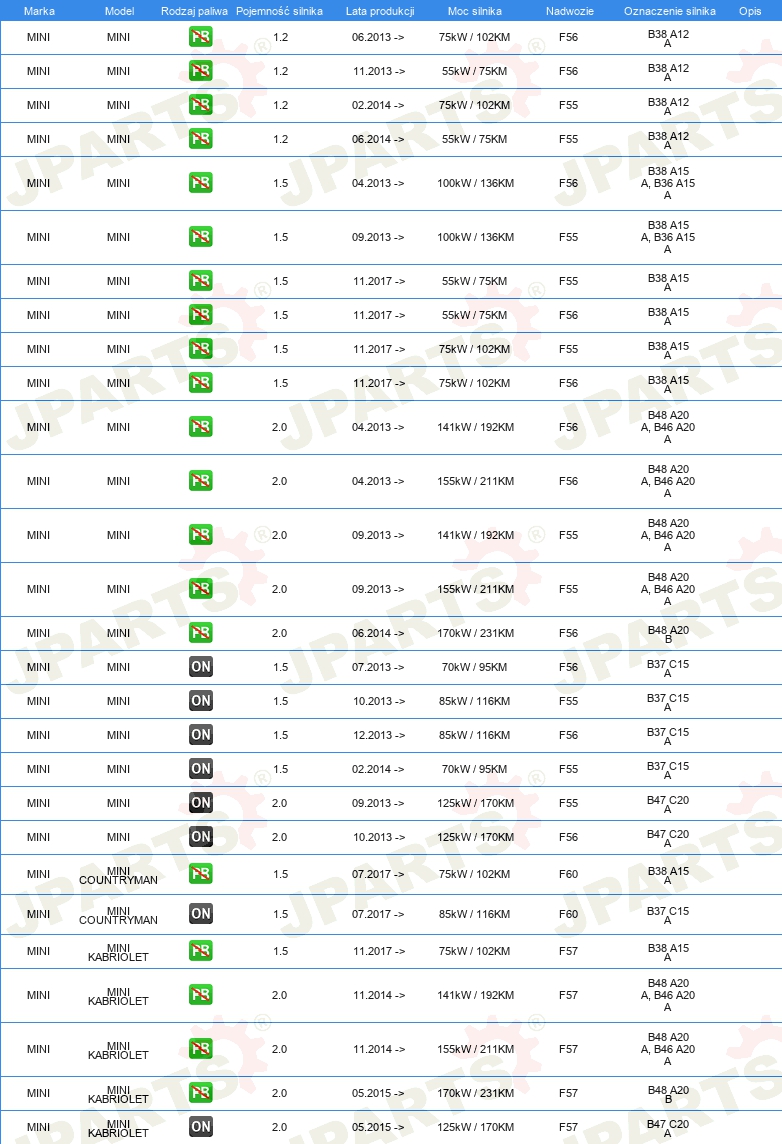Click petrol icon in 11.2017 55kW F56 row
Image resolution: width=782 pixels, height=1144 pixels.
pyautogui.click(x=201, y=314)
